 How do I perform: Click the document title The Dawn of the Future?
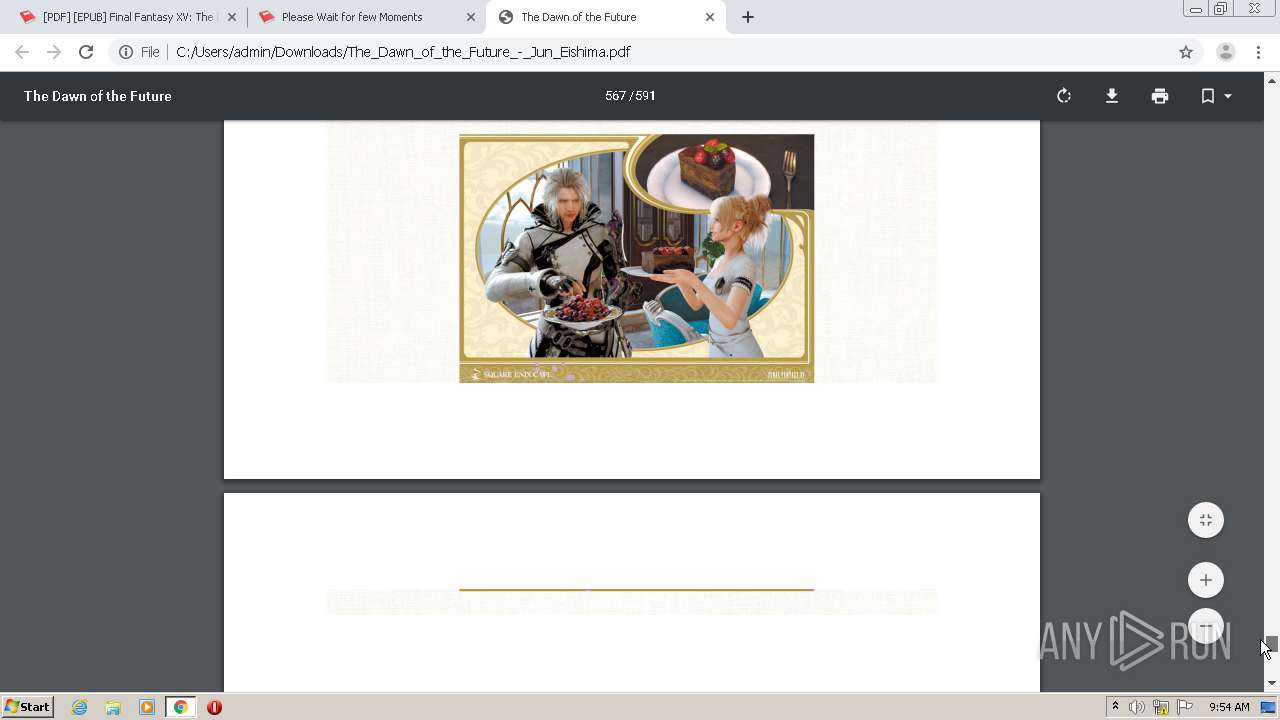tap(98, 96)
